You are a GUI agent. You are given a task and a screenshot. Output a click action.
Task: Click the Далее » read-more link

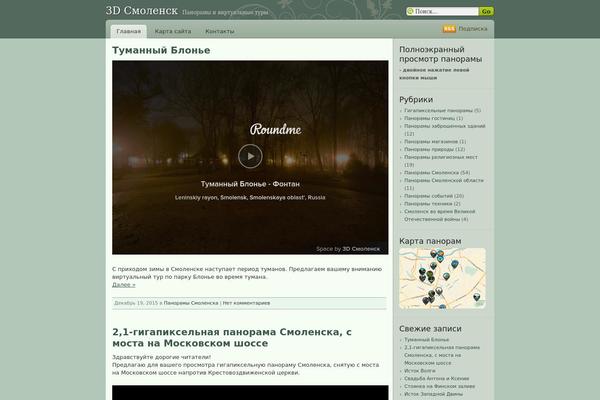[124, 285]
